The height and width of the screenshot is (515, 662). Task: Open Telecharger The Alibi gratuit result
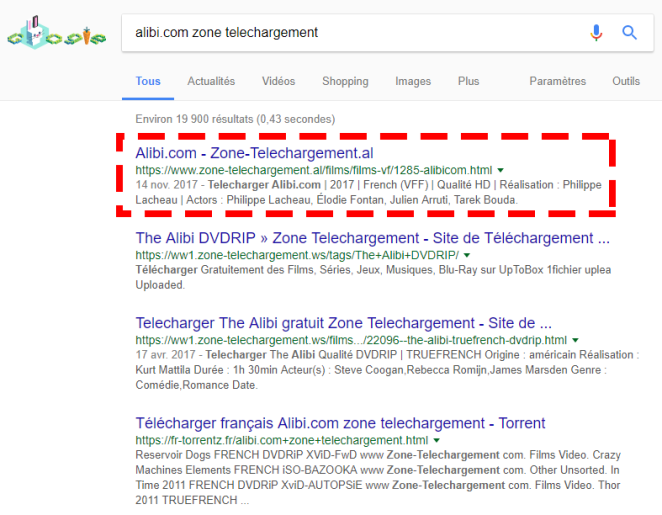pos(343,323)
